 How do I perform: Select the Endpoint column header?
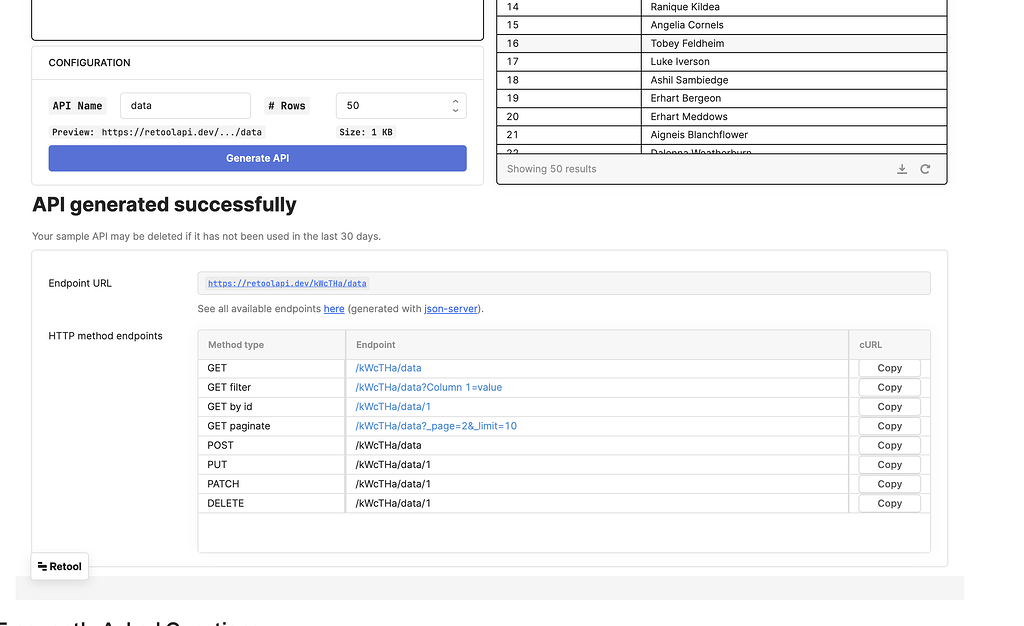(x=597, y=345)
